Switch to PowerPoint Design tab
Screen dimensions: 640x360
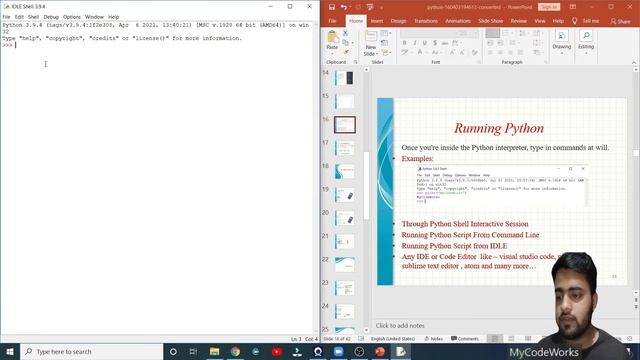pyautogui.click(x=398, y=21)
